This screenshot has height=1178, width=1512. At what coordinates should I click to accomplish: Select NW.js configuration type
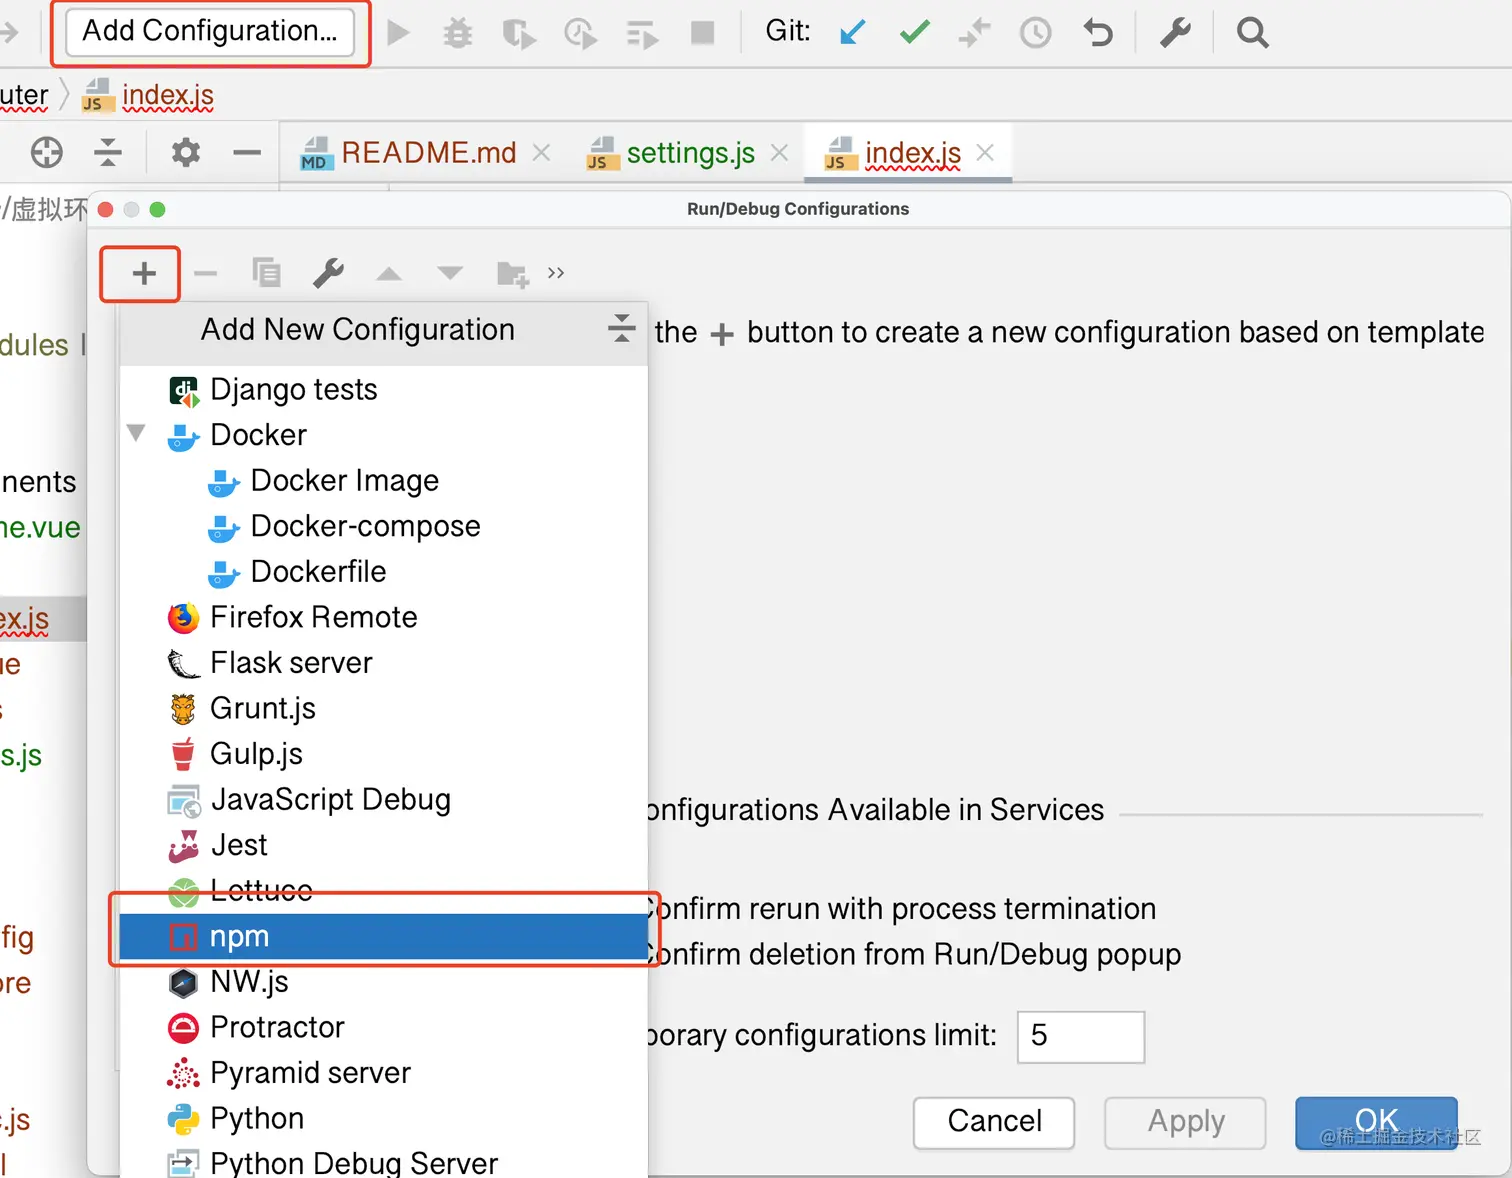(x=384, y=982)
